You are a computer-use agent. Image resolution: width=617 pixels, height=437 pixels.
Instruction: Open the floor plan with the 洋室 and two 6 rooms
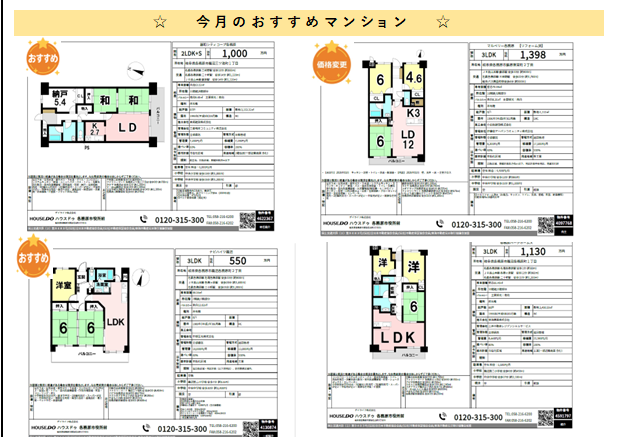[x=91, y=314]
